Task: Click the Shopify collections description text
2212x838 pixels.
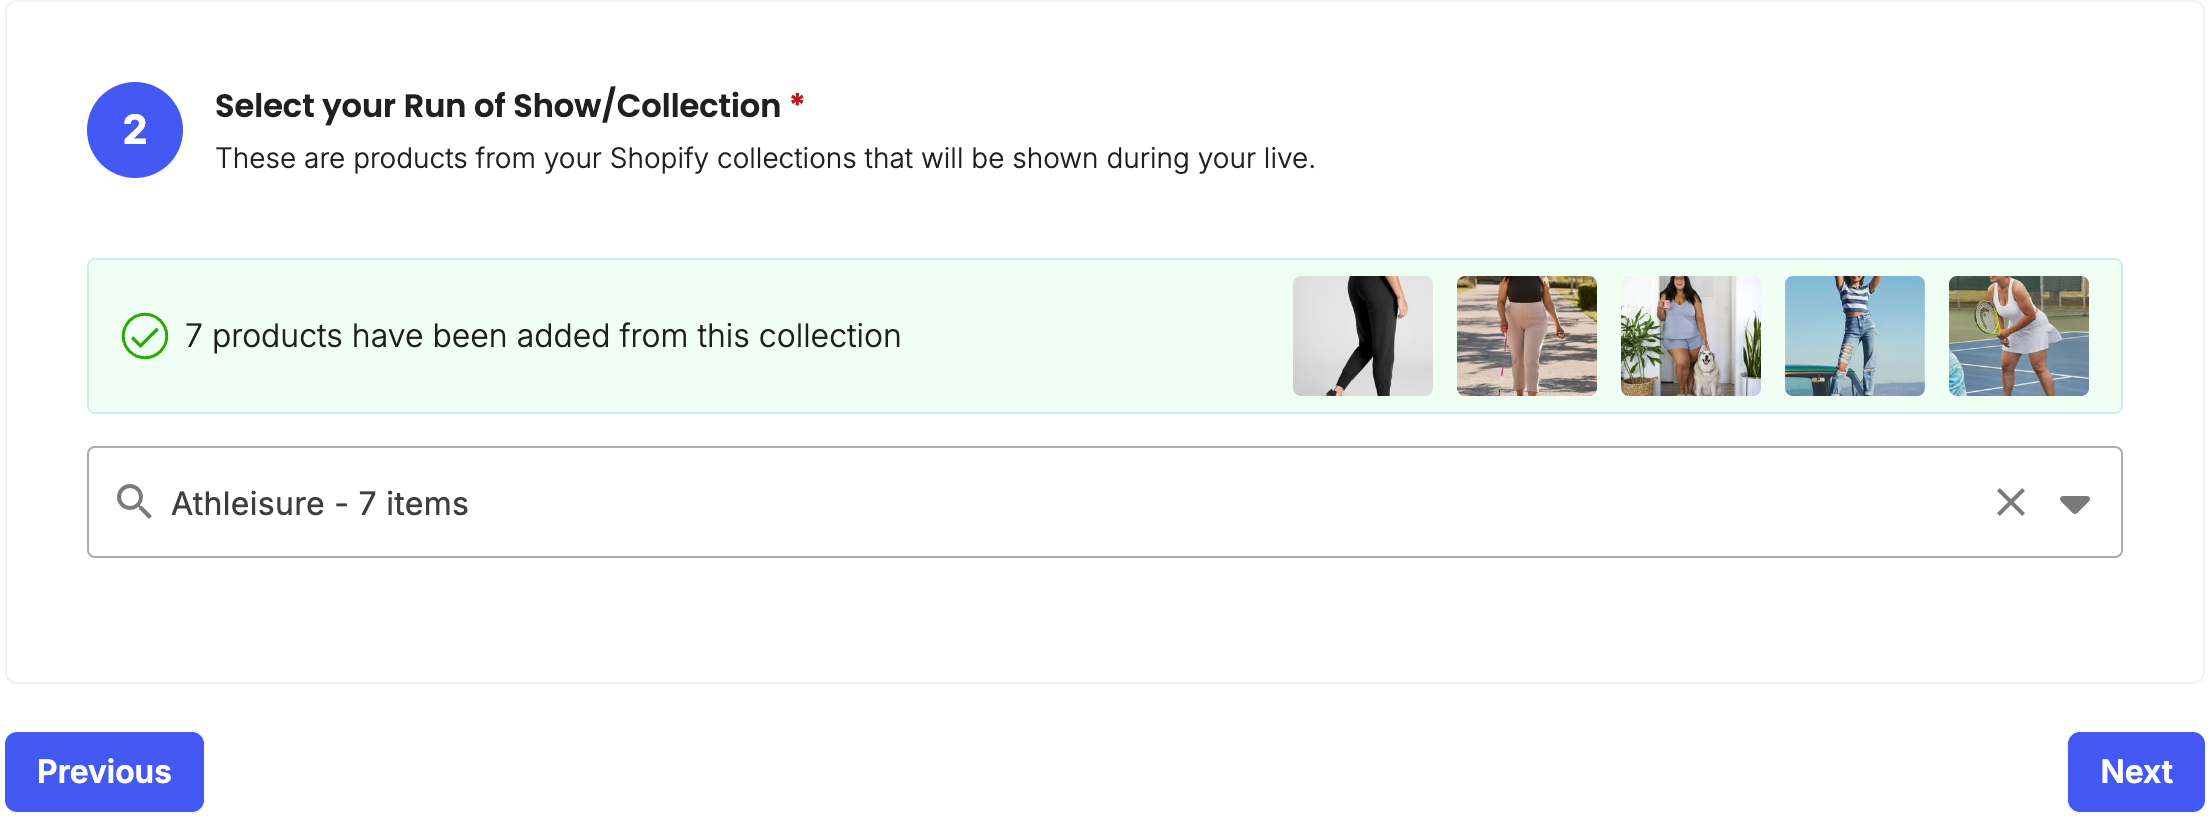Action: coord(765,158)
